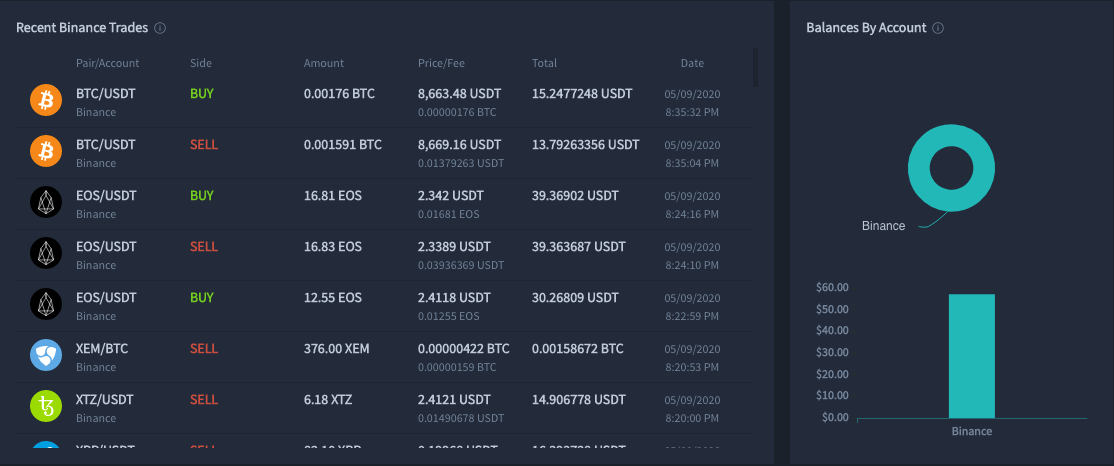Click the Bitcoin icon on the BUY row
This screenshot has height=466, width=1114.
coord(46,102)
